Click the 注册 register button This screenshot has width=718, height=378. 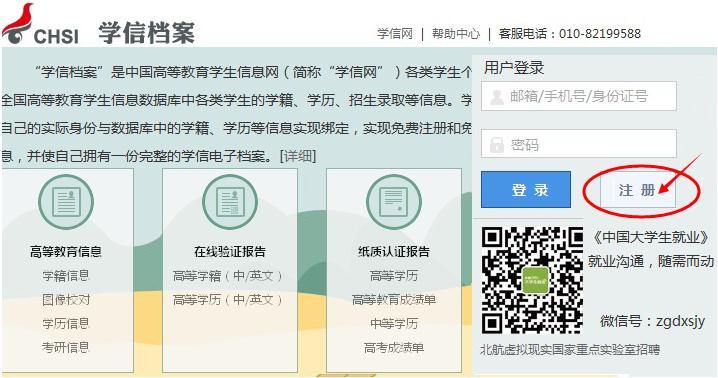click(637, 190)
